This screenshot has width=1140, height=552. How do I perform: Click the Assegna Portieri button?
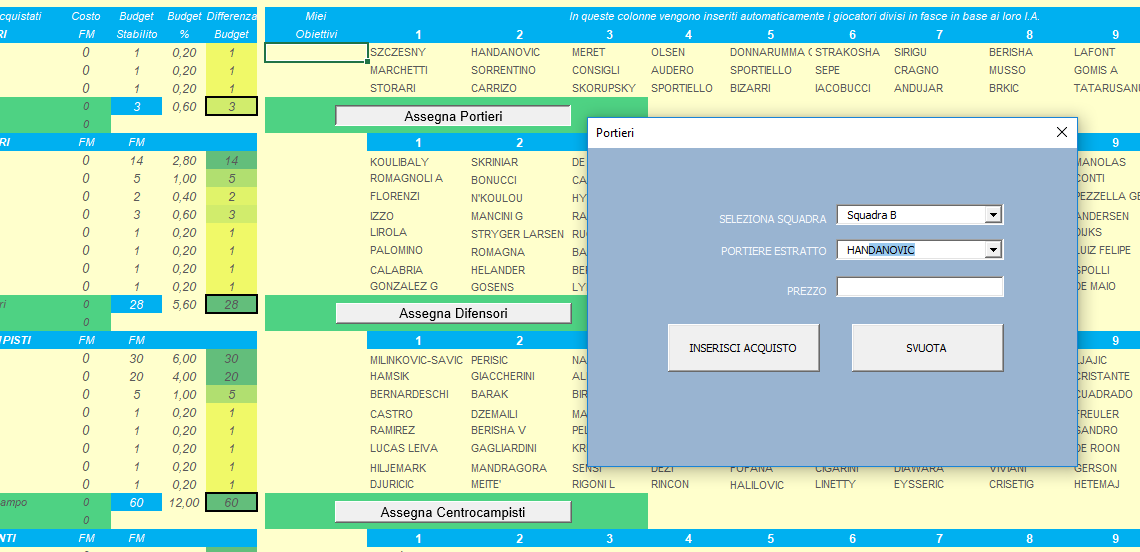click(453, 116)
